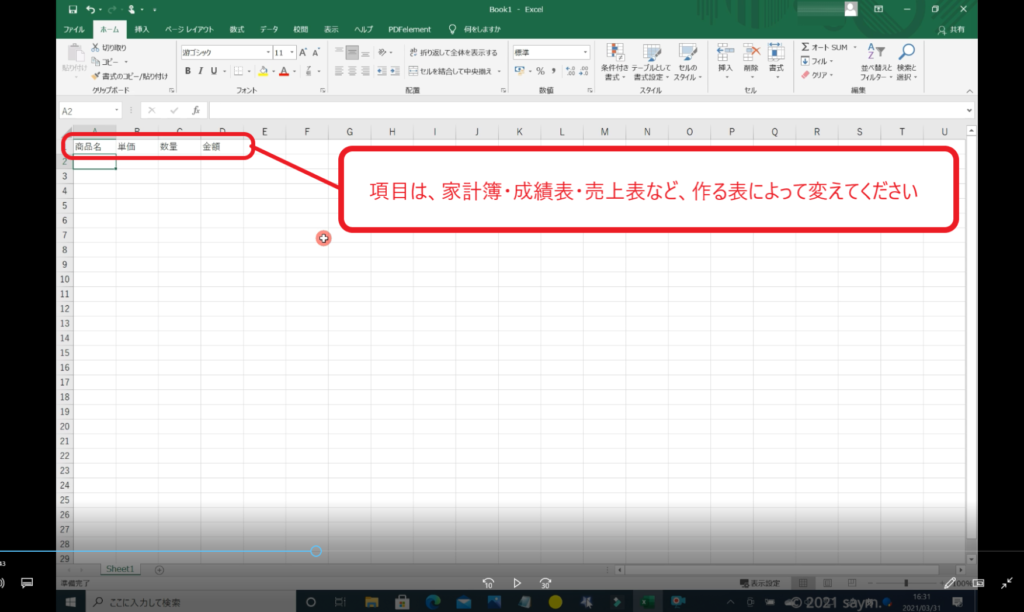Open the number format (標準) dropdown

click(x=585, y=52)
